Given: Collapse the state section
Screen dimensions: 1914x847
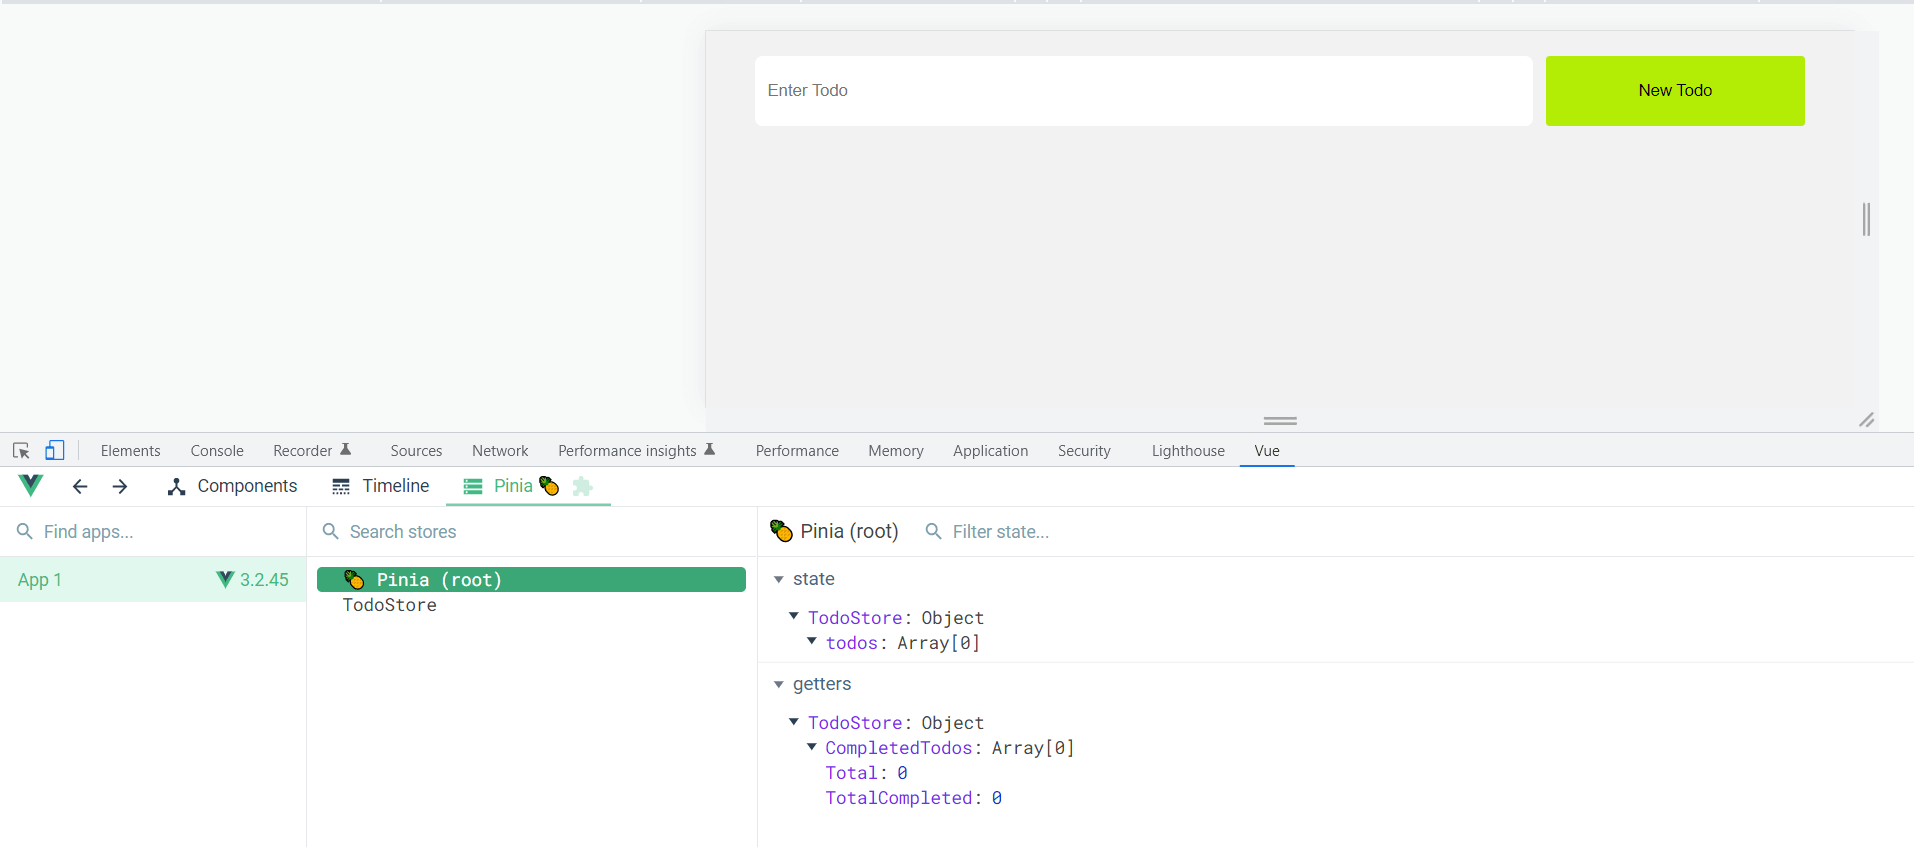Looking at the screenshot, I should coord(779,580).
